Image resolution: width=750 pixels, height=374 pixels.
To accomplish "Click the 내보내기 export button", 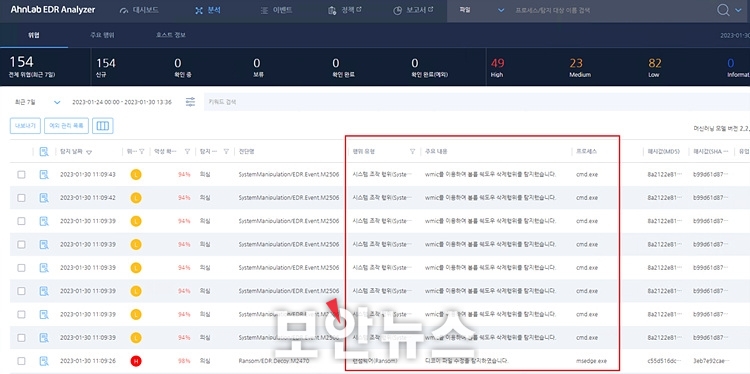I will 25,126.
